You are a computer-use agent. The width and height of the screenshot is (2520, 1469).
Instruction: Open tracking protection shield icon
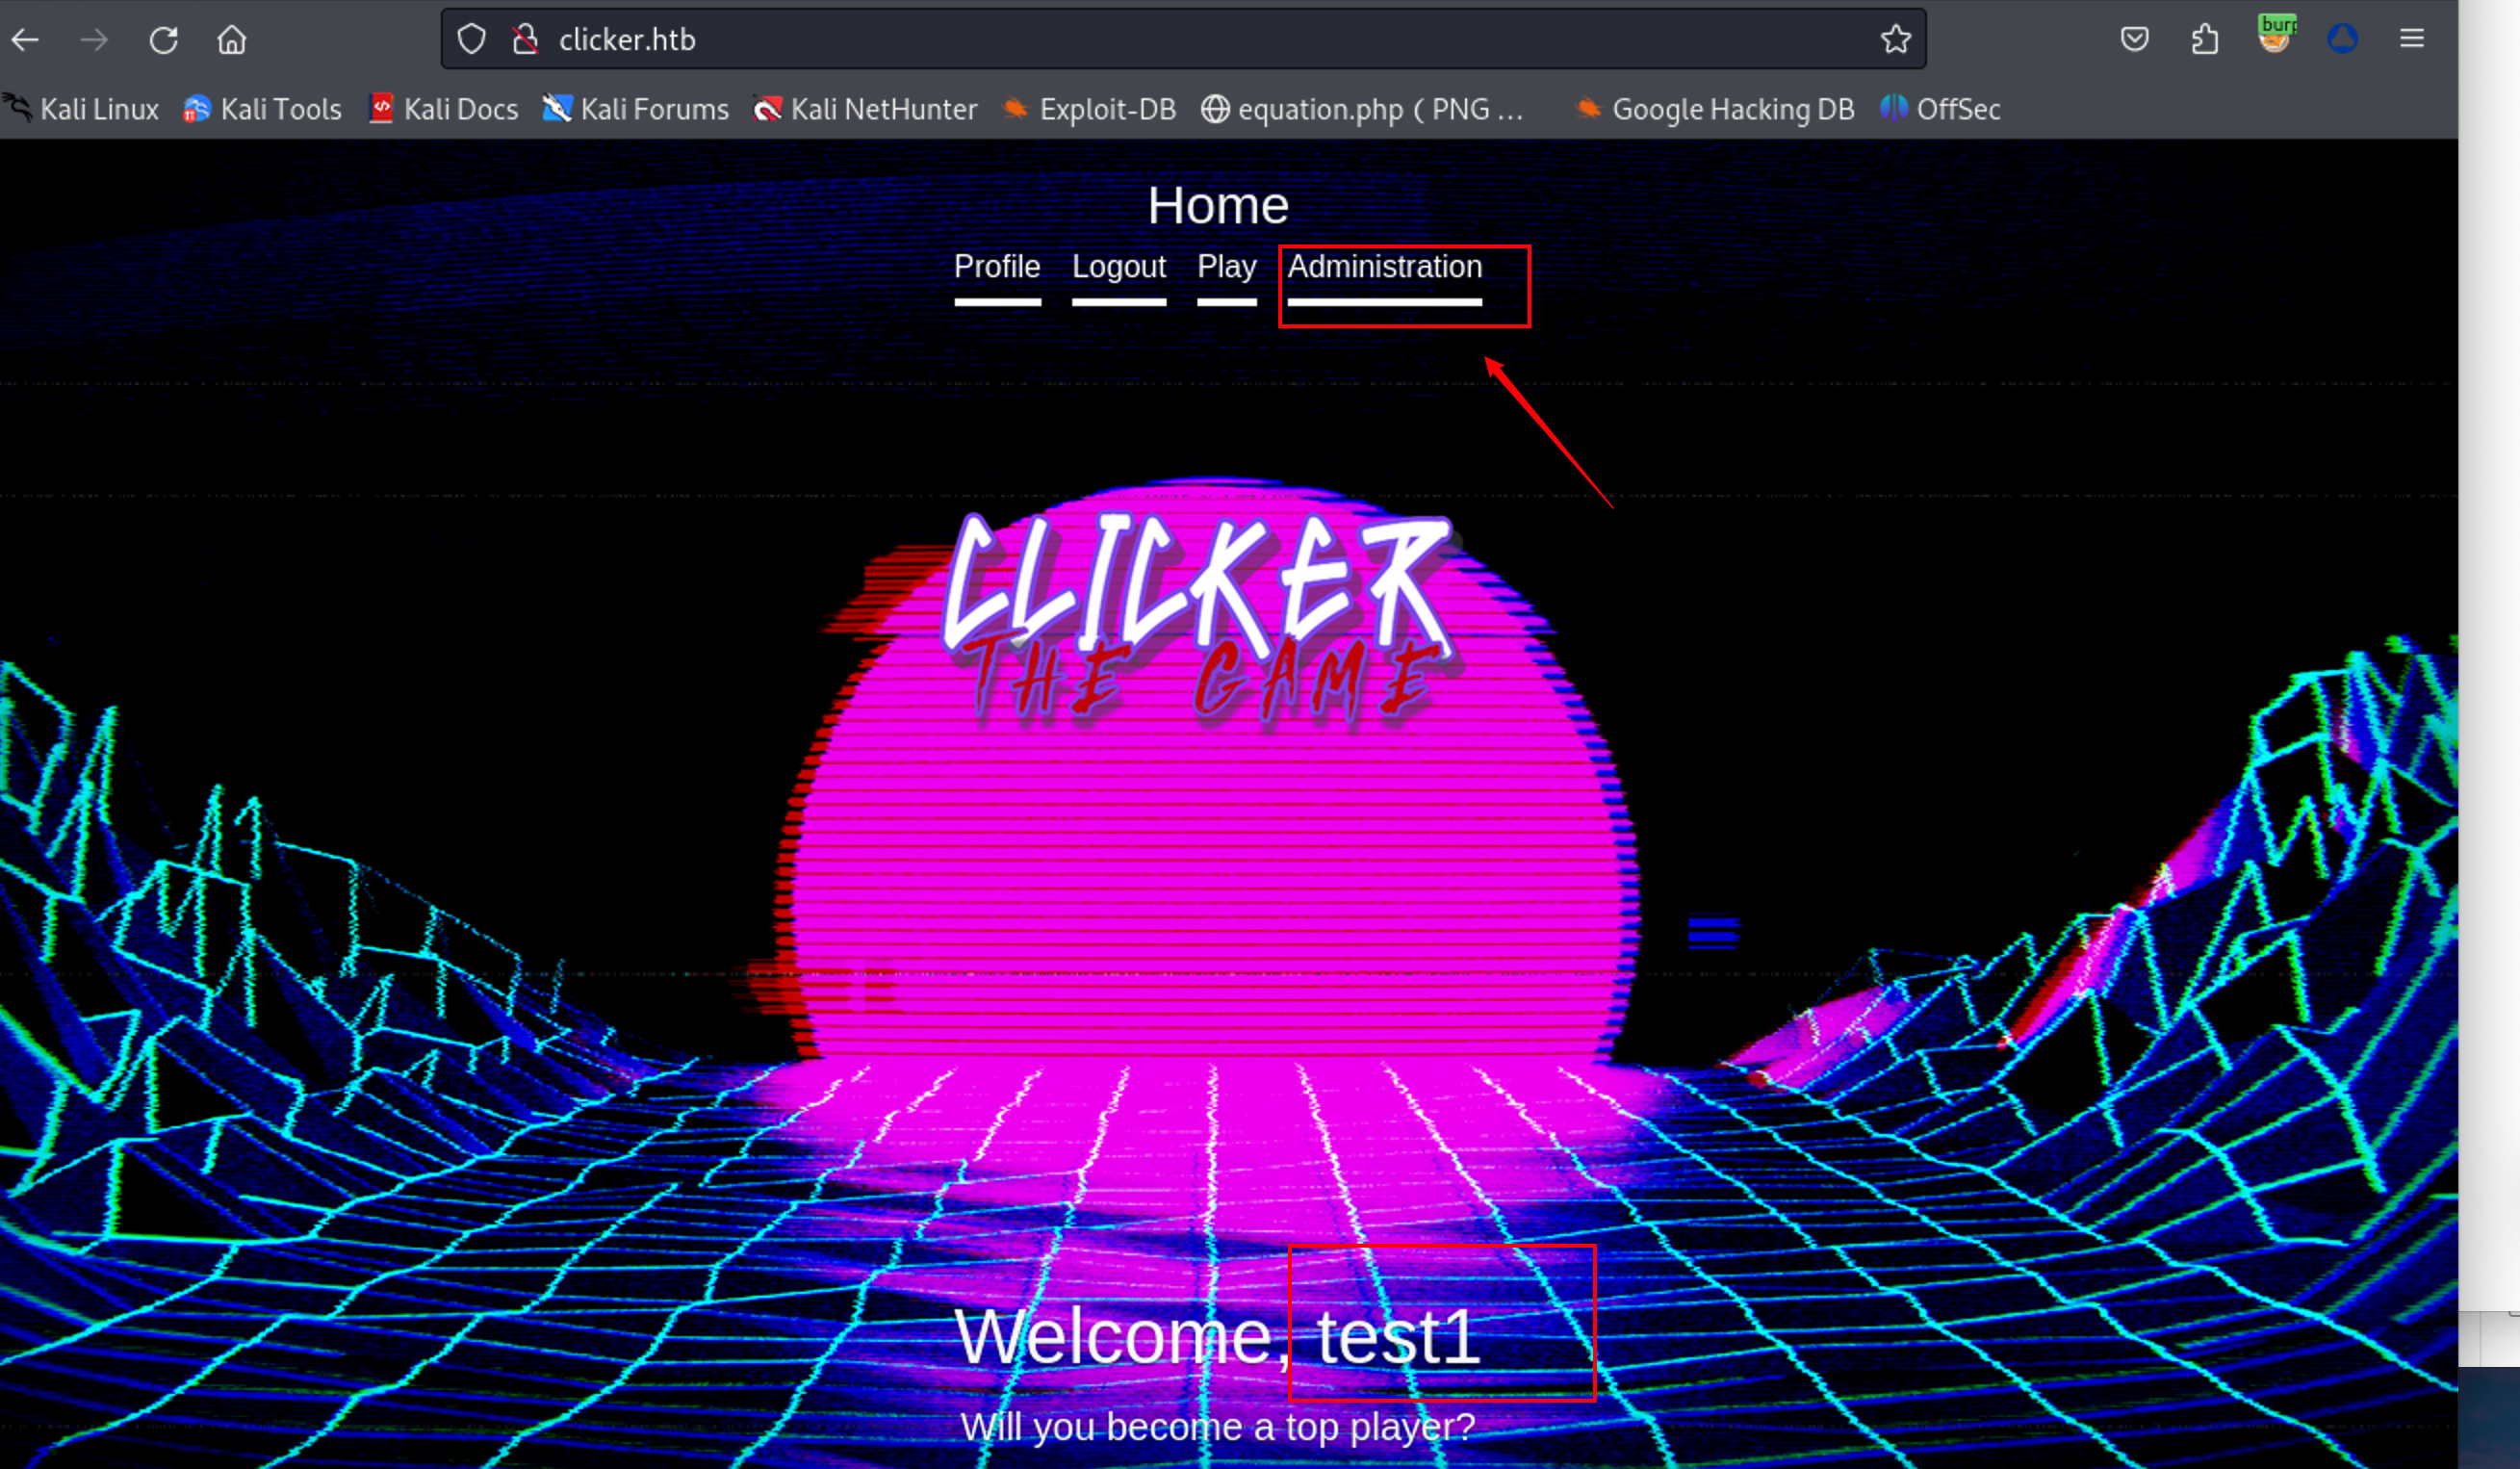tap(472, 40)
